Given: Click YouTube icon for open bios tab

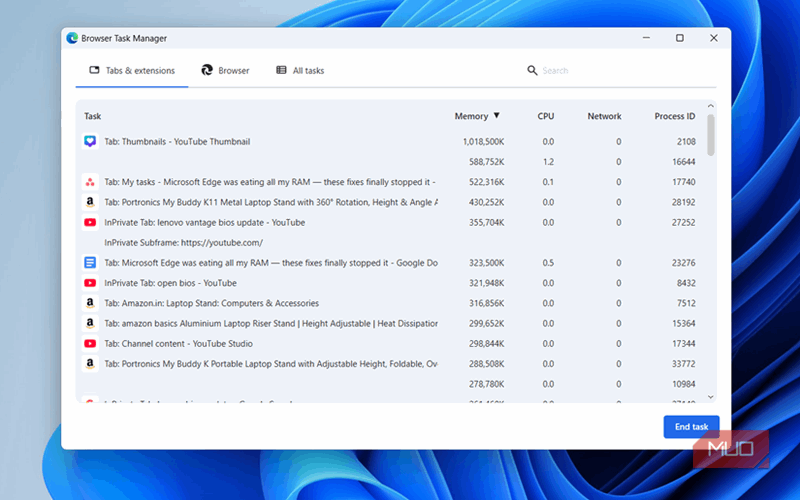Looking at the screenshot, I should (90, 283).
